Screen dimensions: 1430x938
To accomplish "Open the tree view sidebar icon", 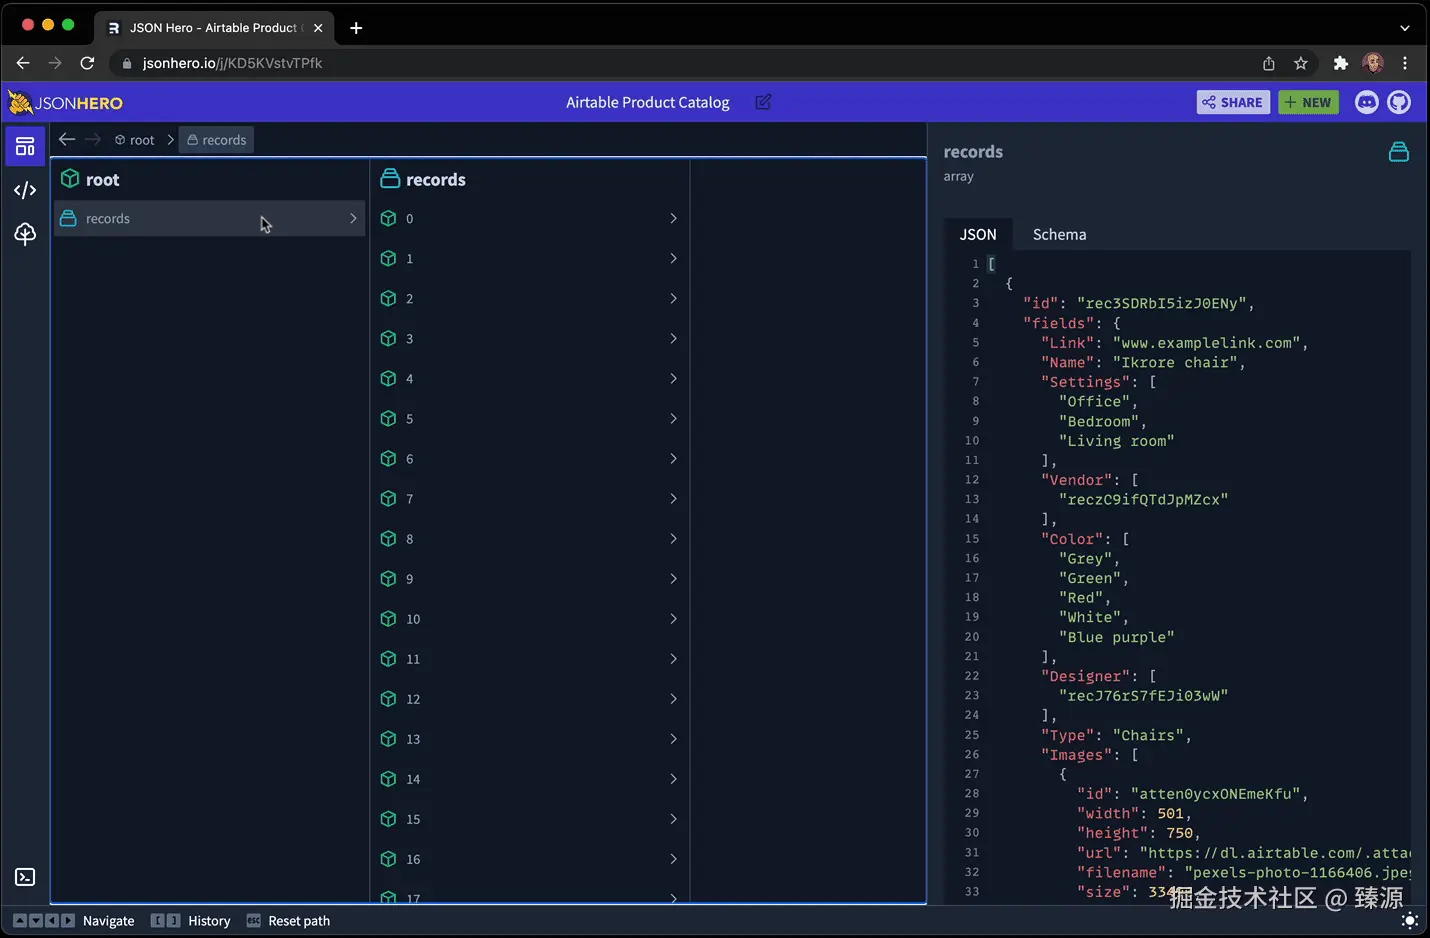I will (25, 234).
